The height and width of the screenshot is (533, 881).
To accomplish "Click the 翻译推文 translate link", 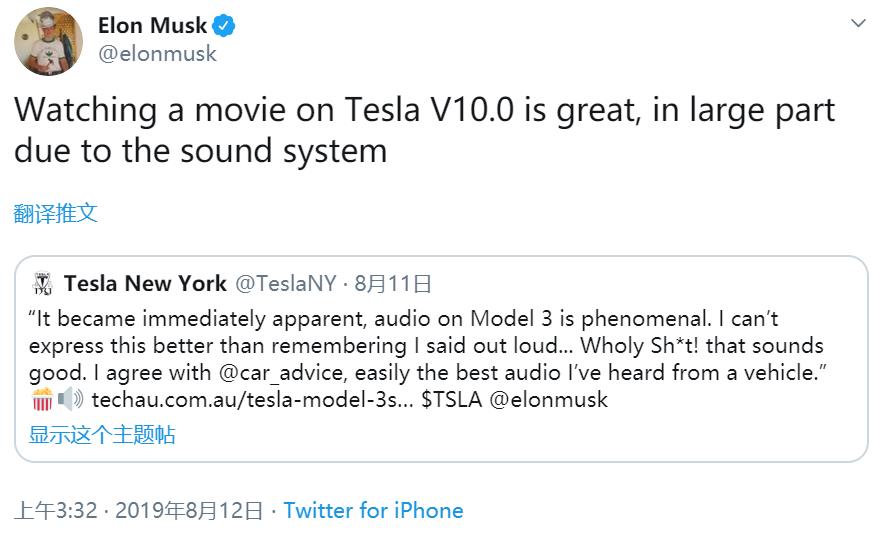I will pyautogui.click(x=56, y=213).
